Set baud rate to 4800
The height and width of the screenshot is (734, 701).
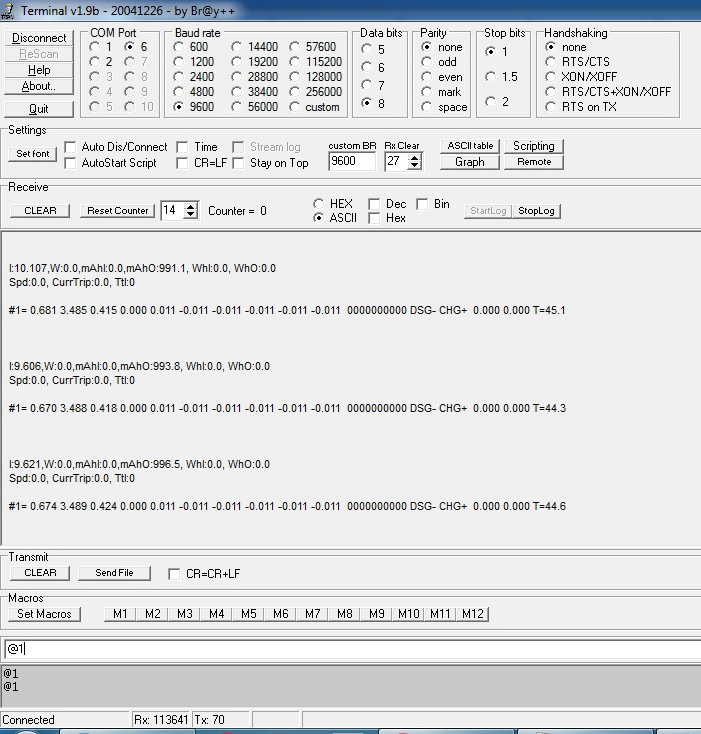(178, 92)
